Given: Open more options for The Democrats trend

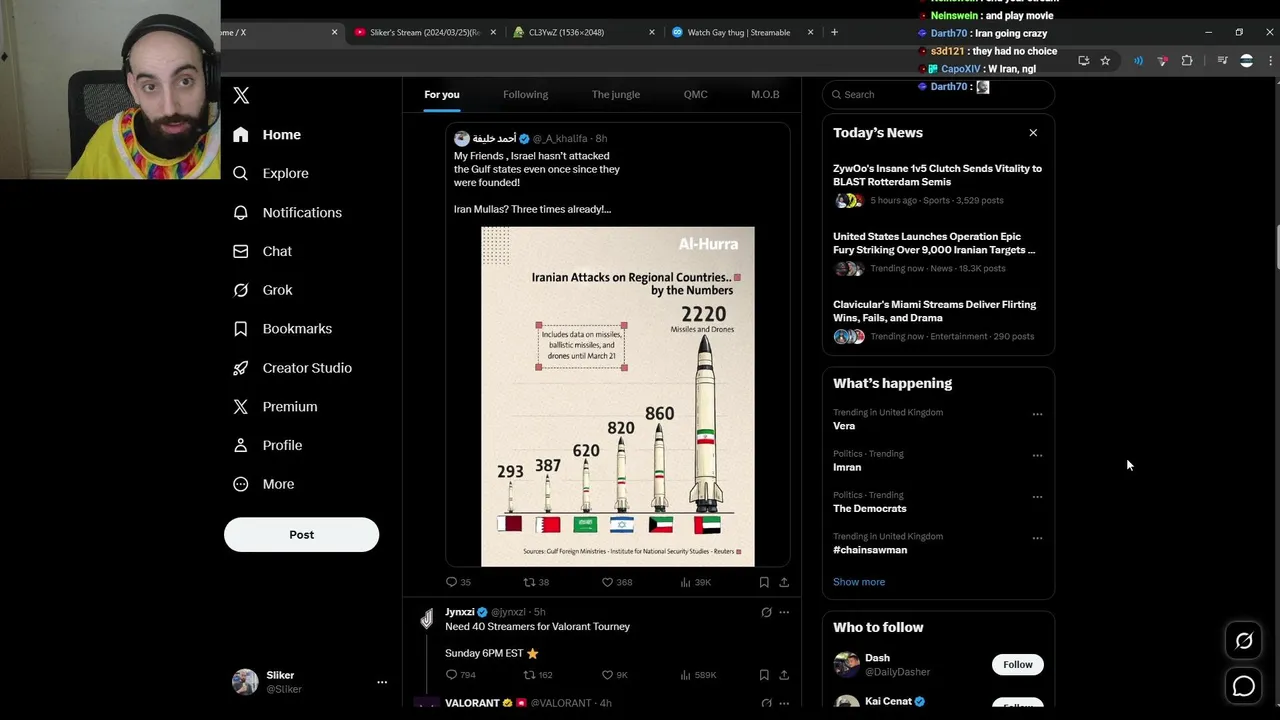Looking at the screenshot, I should [1037, 497].
